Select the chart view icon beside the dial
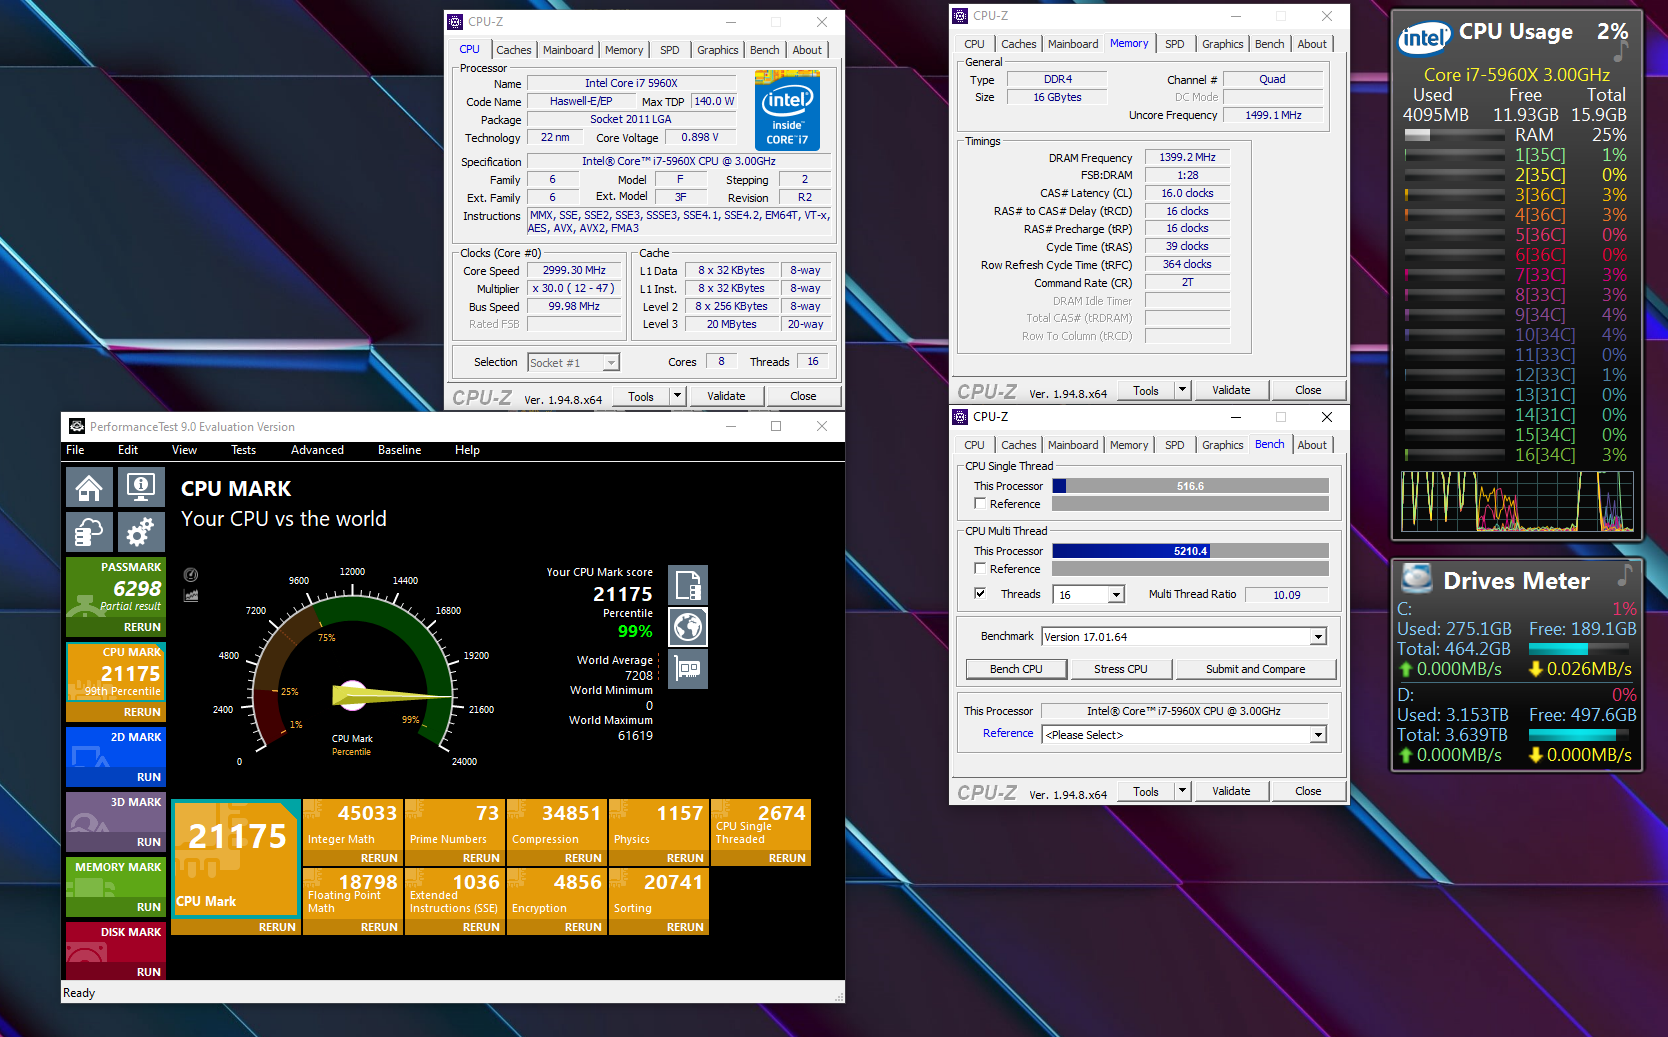Screen dimensions: 1668x1037 coord(191,595)
